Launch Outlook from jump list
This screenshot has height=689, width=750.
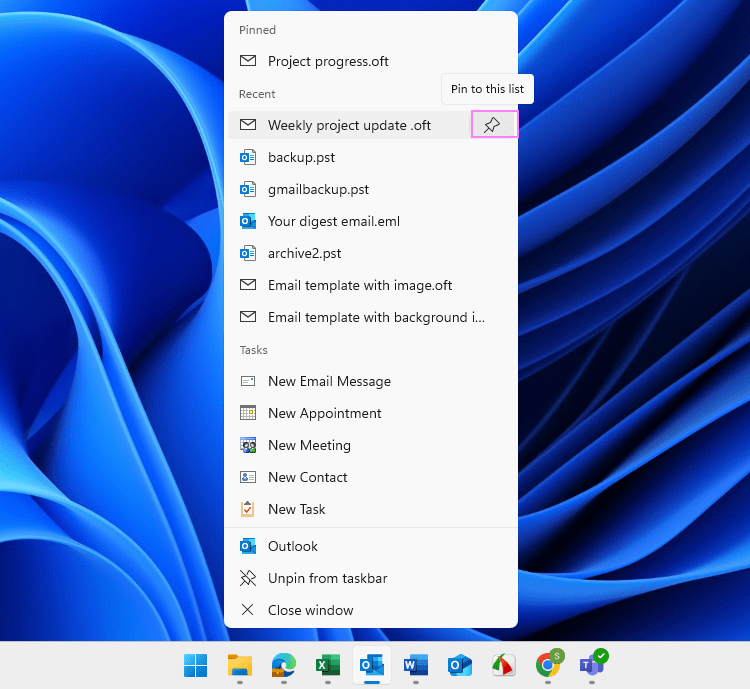[371, 546]
